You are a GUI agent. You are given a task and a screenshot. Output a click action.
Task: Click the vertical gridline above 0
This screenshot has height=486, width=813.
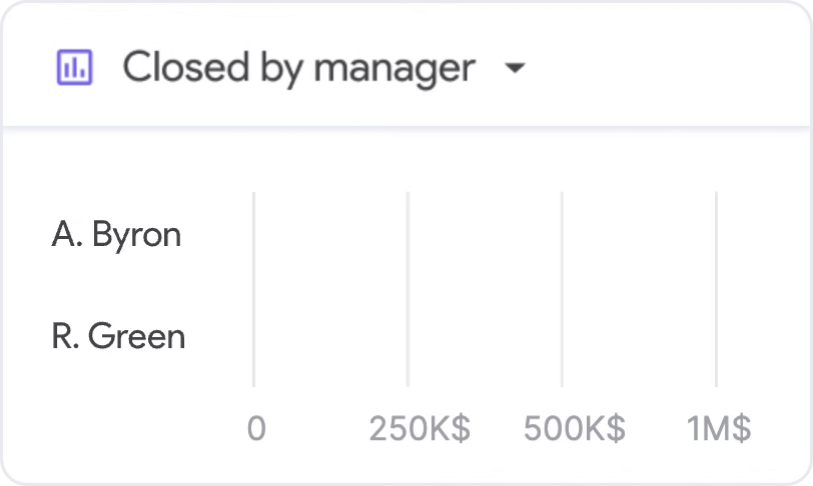[x=254, y=289]
